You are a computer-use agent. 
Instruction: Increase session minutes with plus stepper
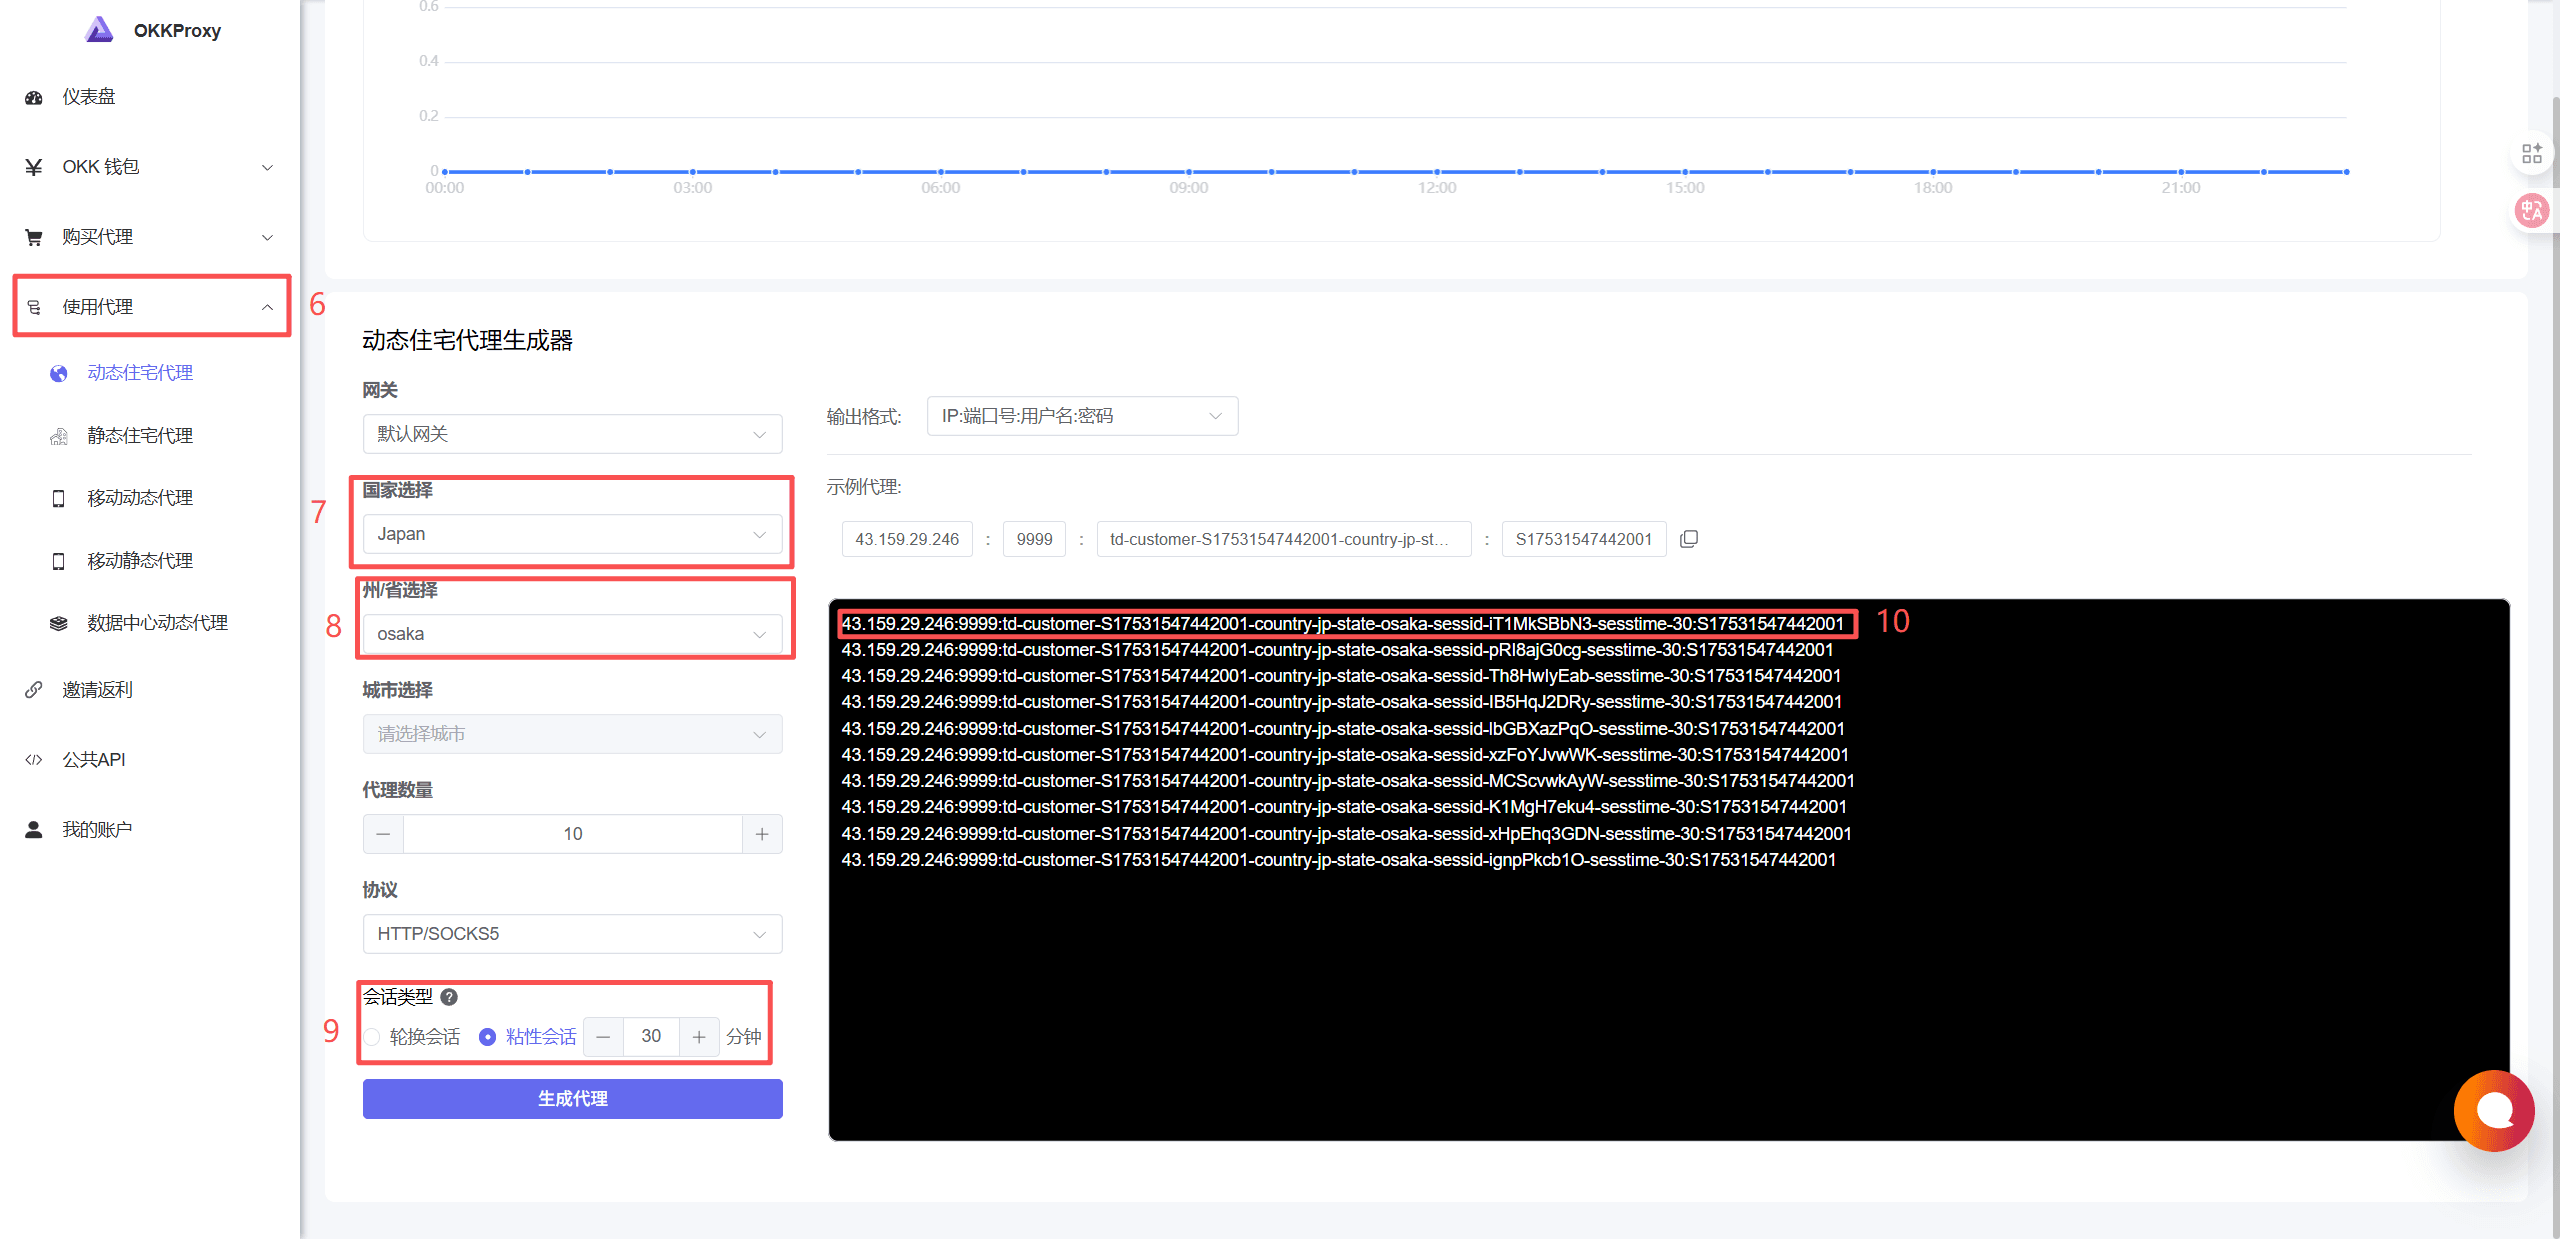click(699, 1037)
